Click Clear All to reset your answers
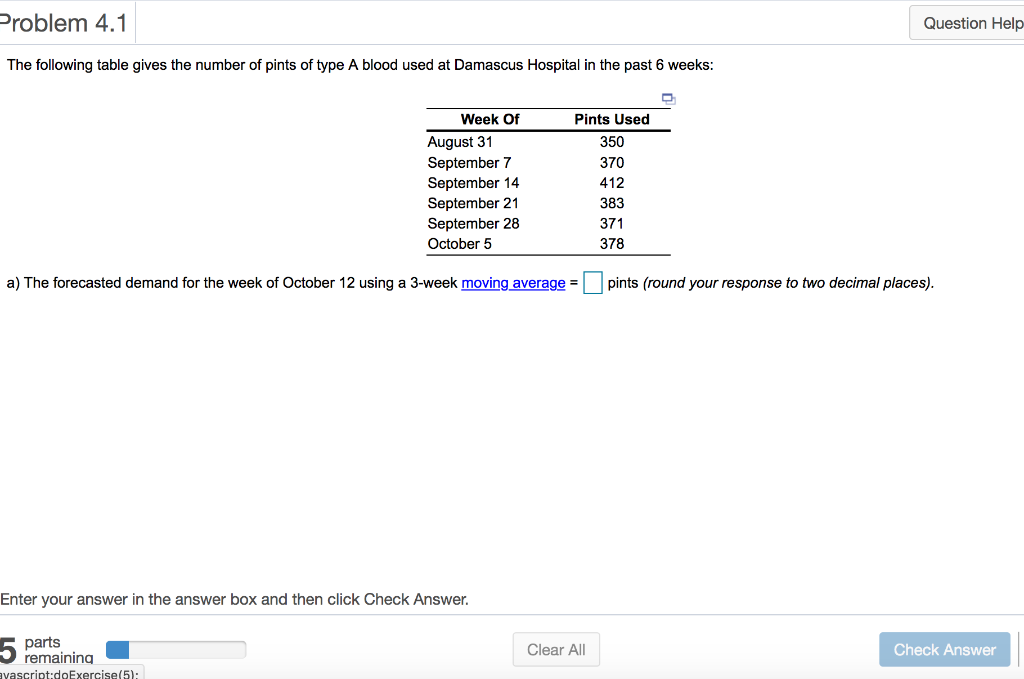Viewport: 1024px width, 679px height. pyautogui.click(x=556, y=649)
